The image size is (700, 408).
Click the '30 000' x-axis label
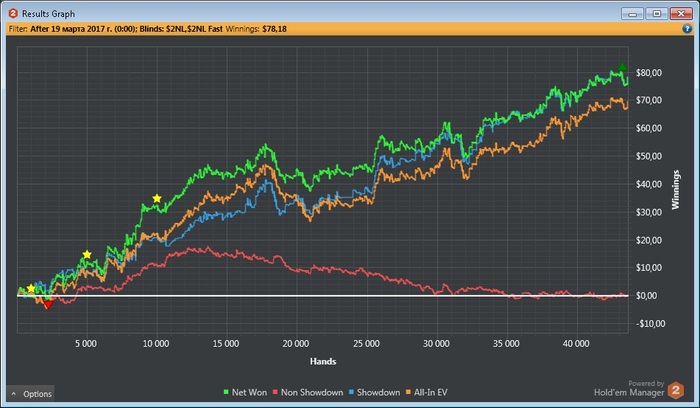click(436, 344)
